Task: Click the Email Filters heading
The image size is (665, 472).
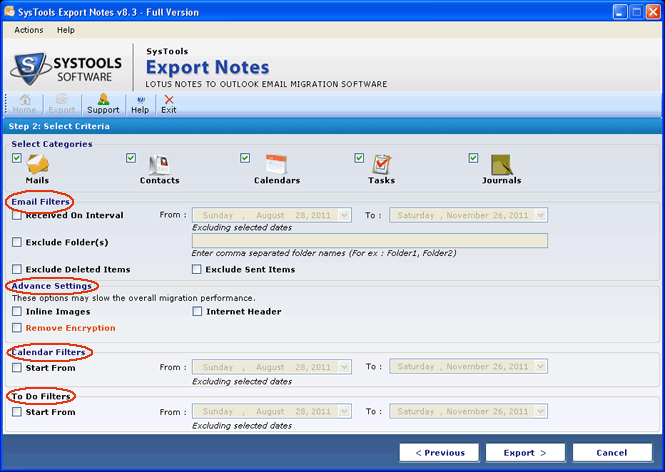Action: (x=40, y=202)
